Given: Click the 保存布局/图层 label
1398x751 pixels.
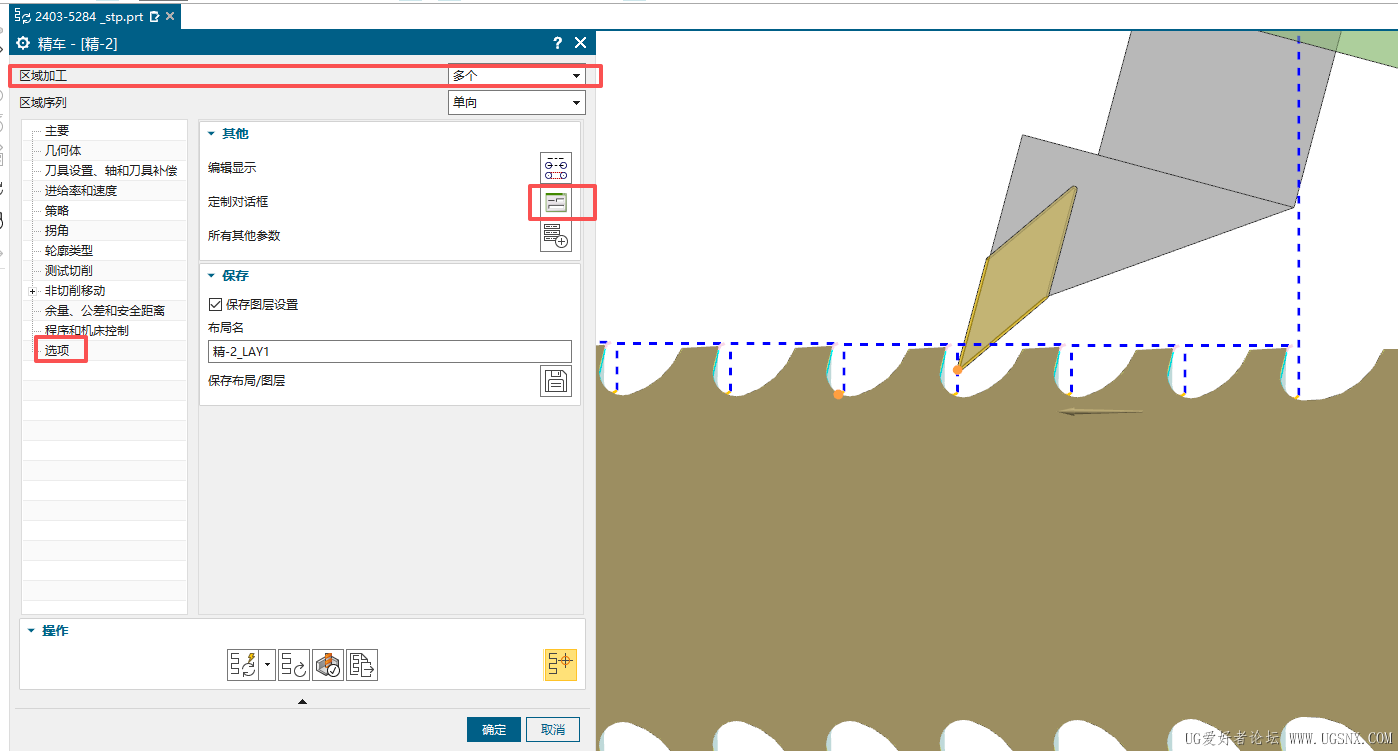Looking at the screenshot, I should pyautogui.click(x=246, y=381).
